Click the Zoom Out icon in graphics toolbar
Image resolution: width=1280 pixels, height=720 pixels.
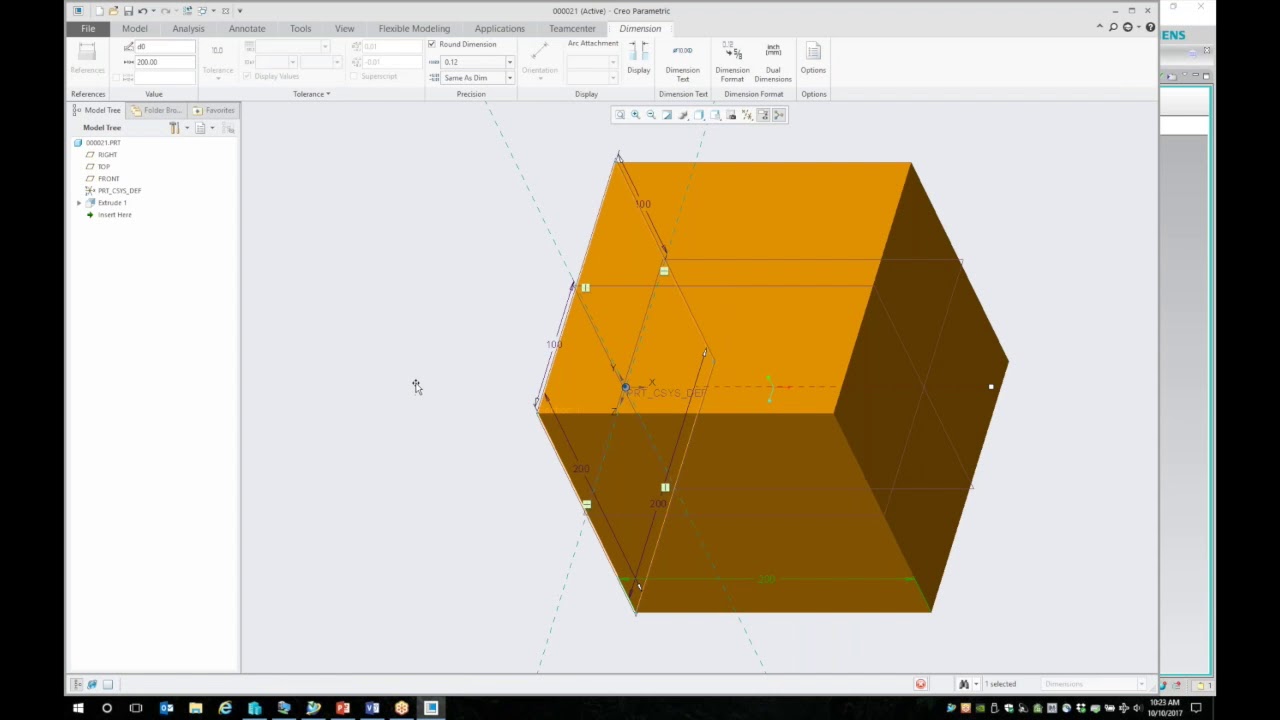click(x=651, y=115)
